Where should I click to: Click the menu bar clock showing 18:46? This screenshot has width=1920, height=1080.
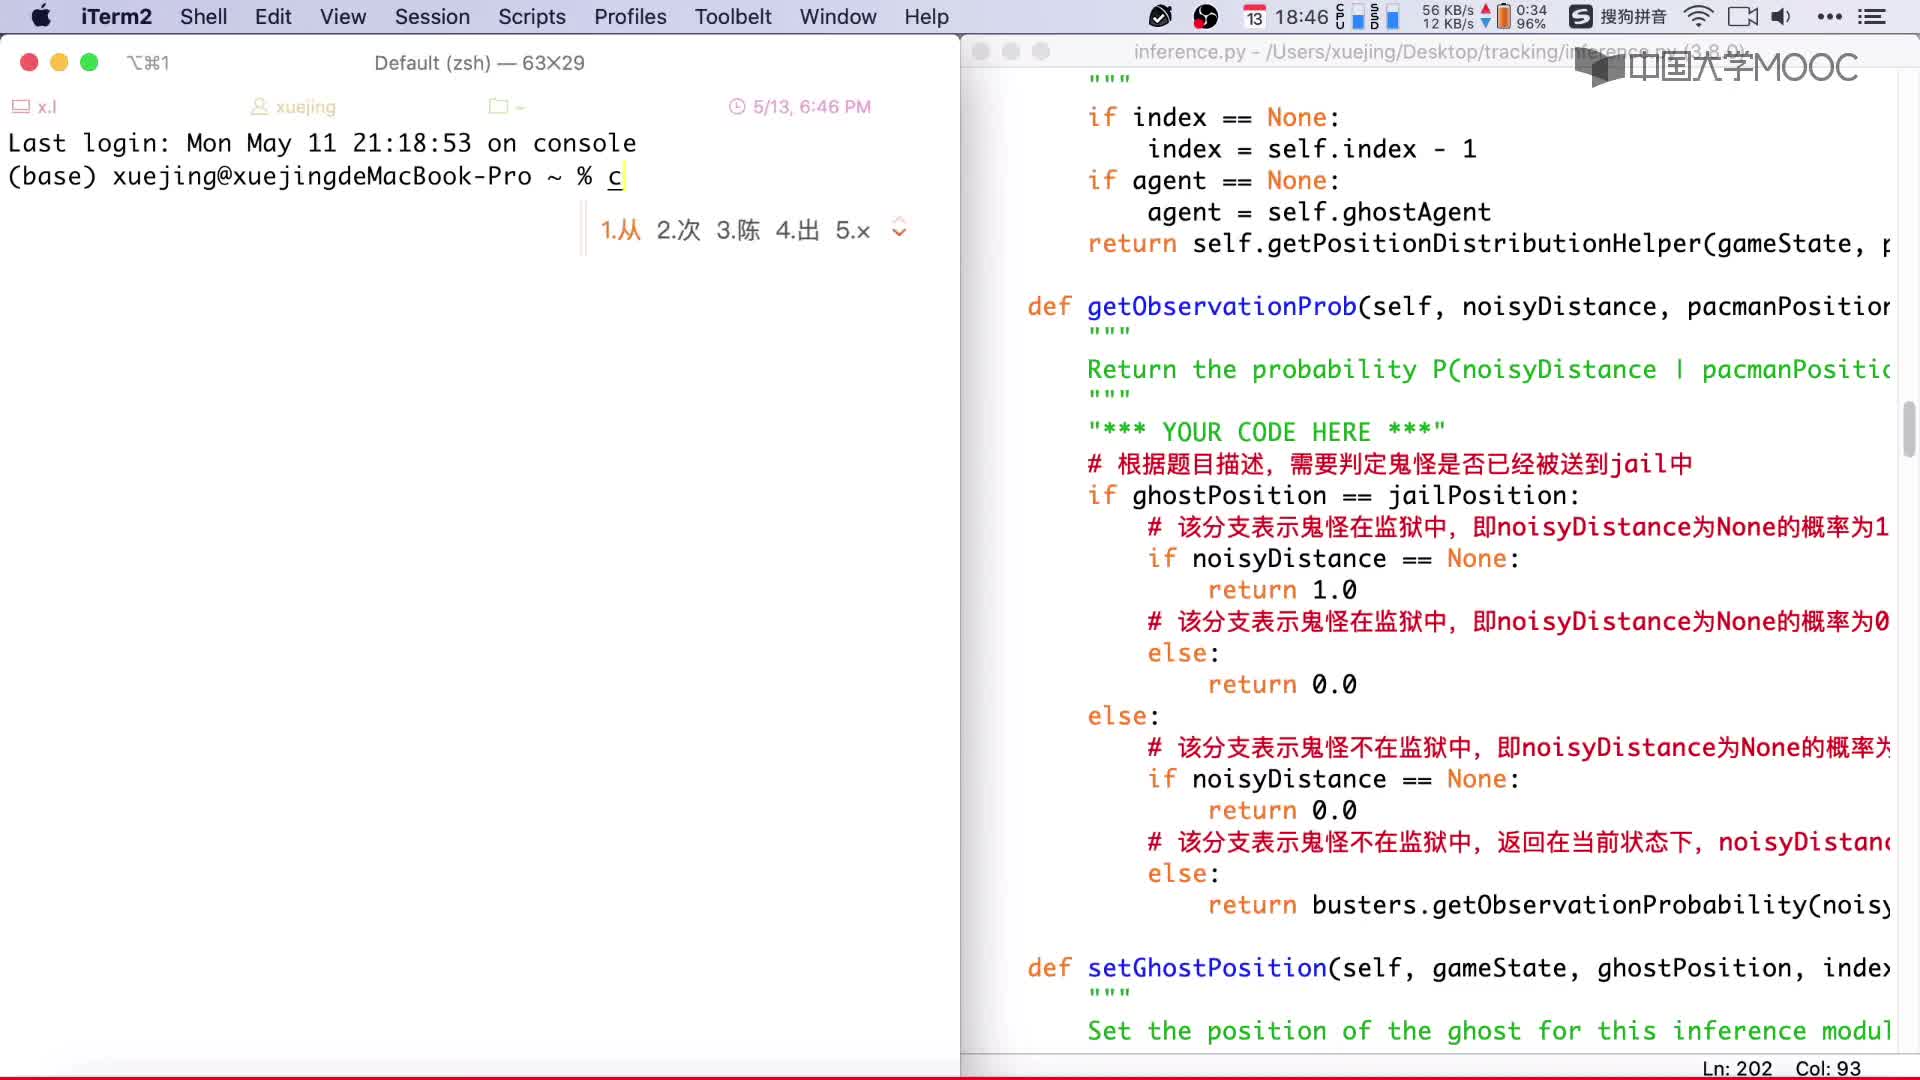pyautogui.click(x=1301, y=16)
